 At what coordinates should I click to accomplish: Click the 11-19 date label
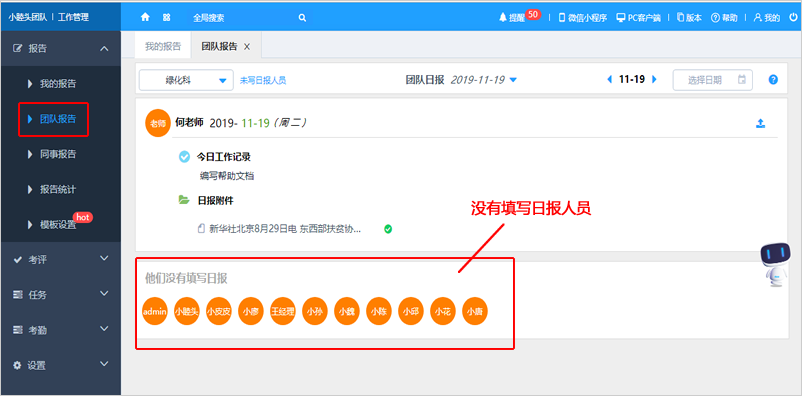(632, 79)
